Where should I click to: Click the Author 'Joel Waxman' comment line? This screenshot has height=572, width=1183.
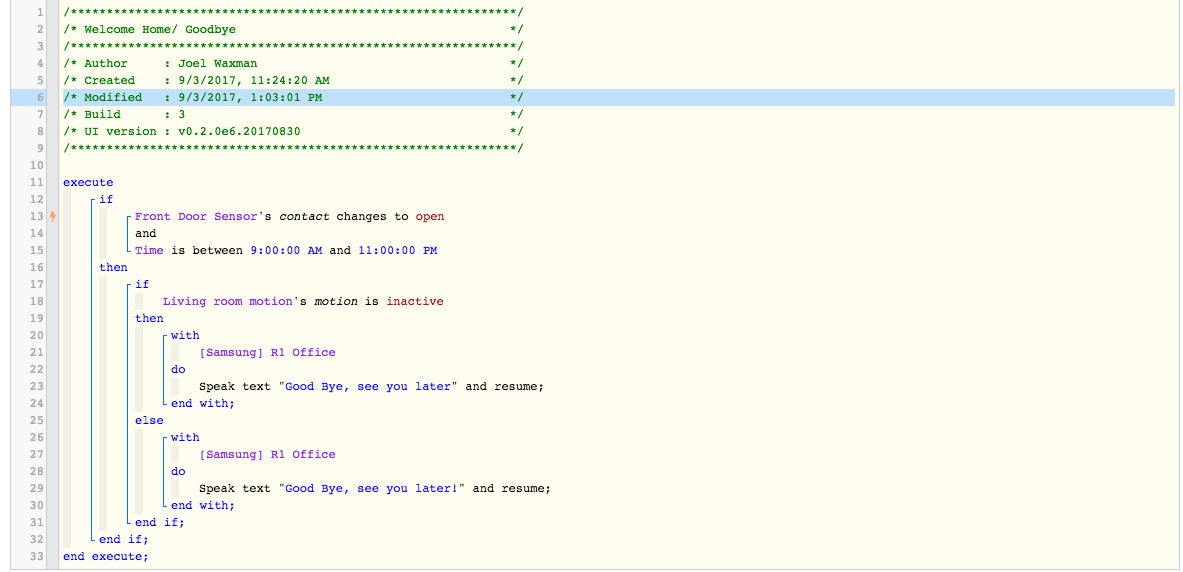pyautogui.click(x=293, y=63)
